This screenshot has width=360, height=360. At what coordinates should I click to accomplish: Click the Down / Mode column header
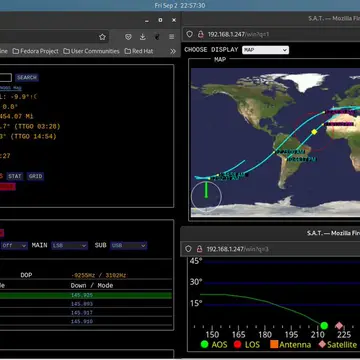point(92,286)
